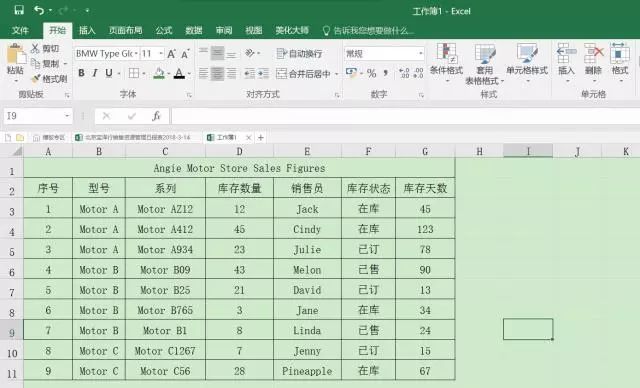
Task: Switch to the Page Layout (页面布局) tab
Action: click(x=125, y=30)
